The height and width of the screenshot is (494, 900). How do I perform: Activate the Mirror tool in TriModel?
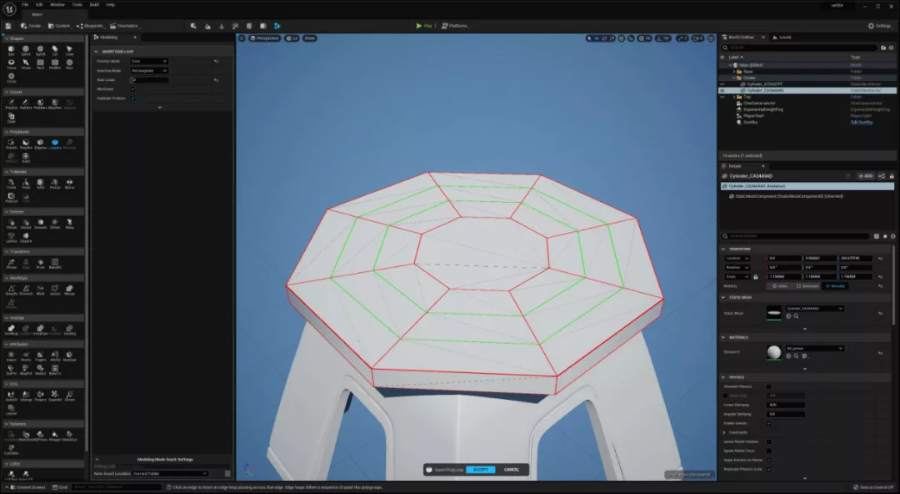tap(69, 184)
